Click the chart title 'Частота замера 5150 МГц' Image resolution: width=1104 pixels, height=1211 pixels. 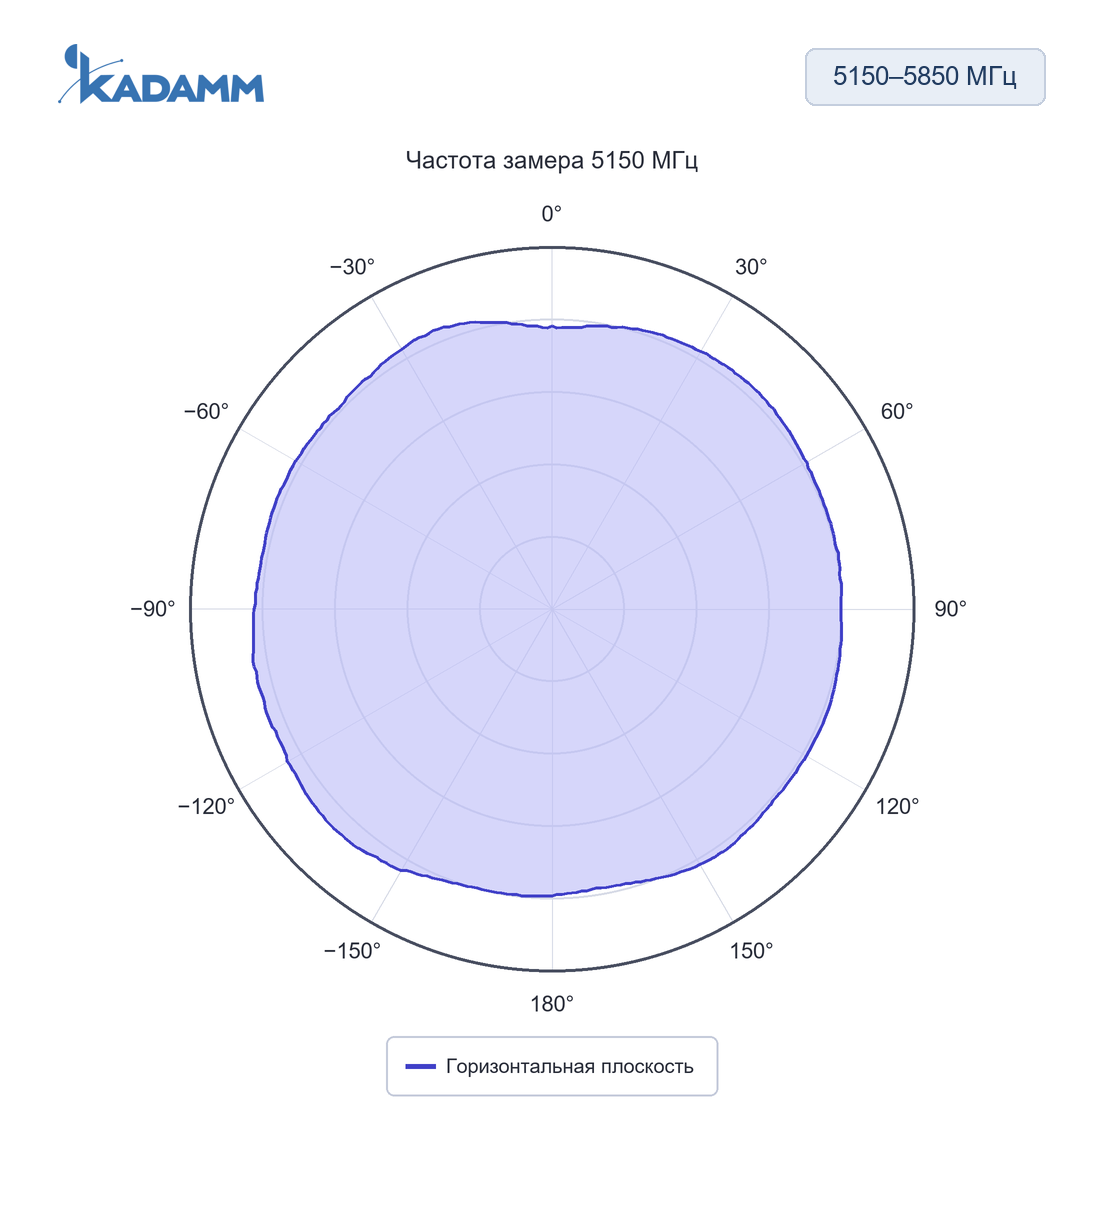[552, 160]
